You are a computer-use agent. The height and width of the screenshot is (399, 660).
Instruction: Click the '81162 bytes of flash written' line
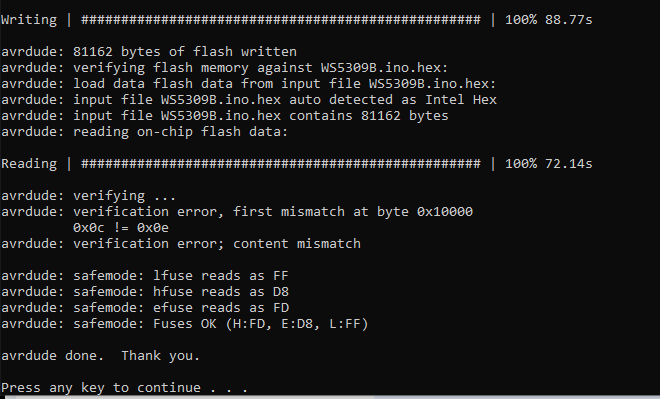(x=149, y=52)
